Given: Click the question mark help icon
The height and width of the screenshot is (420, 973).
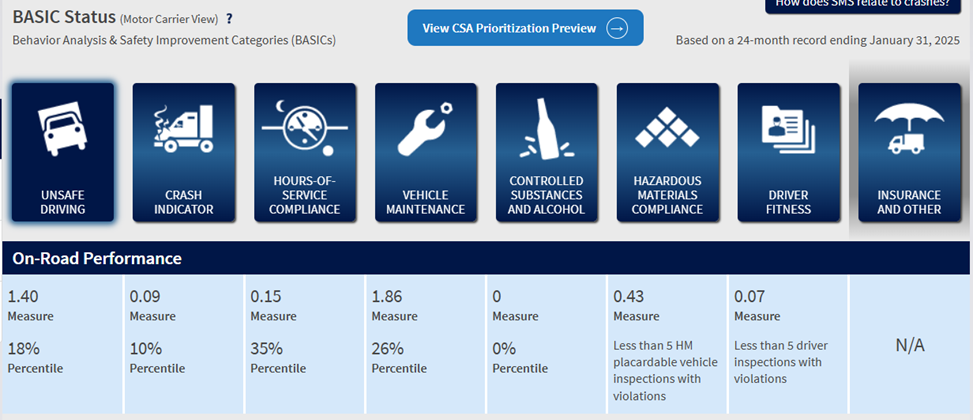Looking at the screenshot, I should (x=229, y=19).
